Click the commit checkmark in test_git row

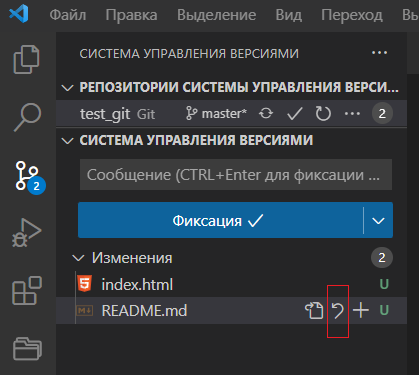point(295,114)
